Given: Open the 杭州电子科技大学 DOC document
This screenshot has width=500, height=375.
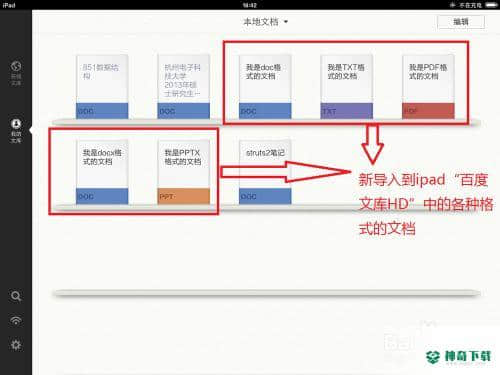Looking at the screenshot, I should pyautogui.click(x=184, y=87).
